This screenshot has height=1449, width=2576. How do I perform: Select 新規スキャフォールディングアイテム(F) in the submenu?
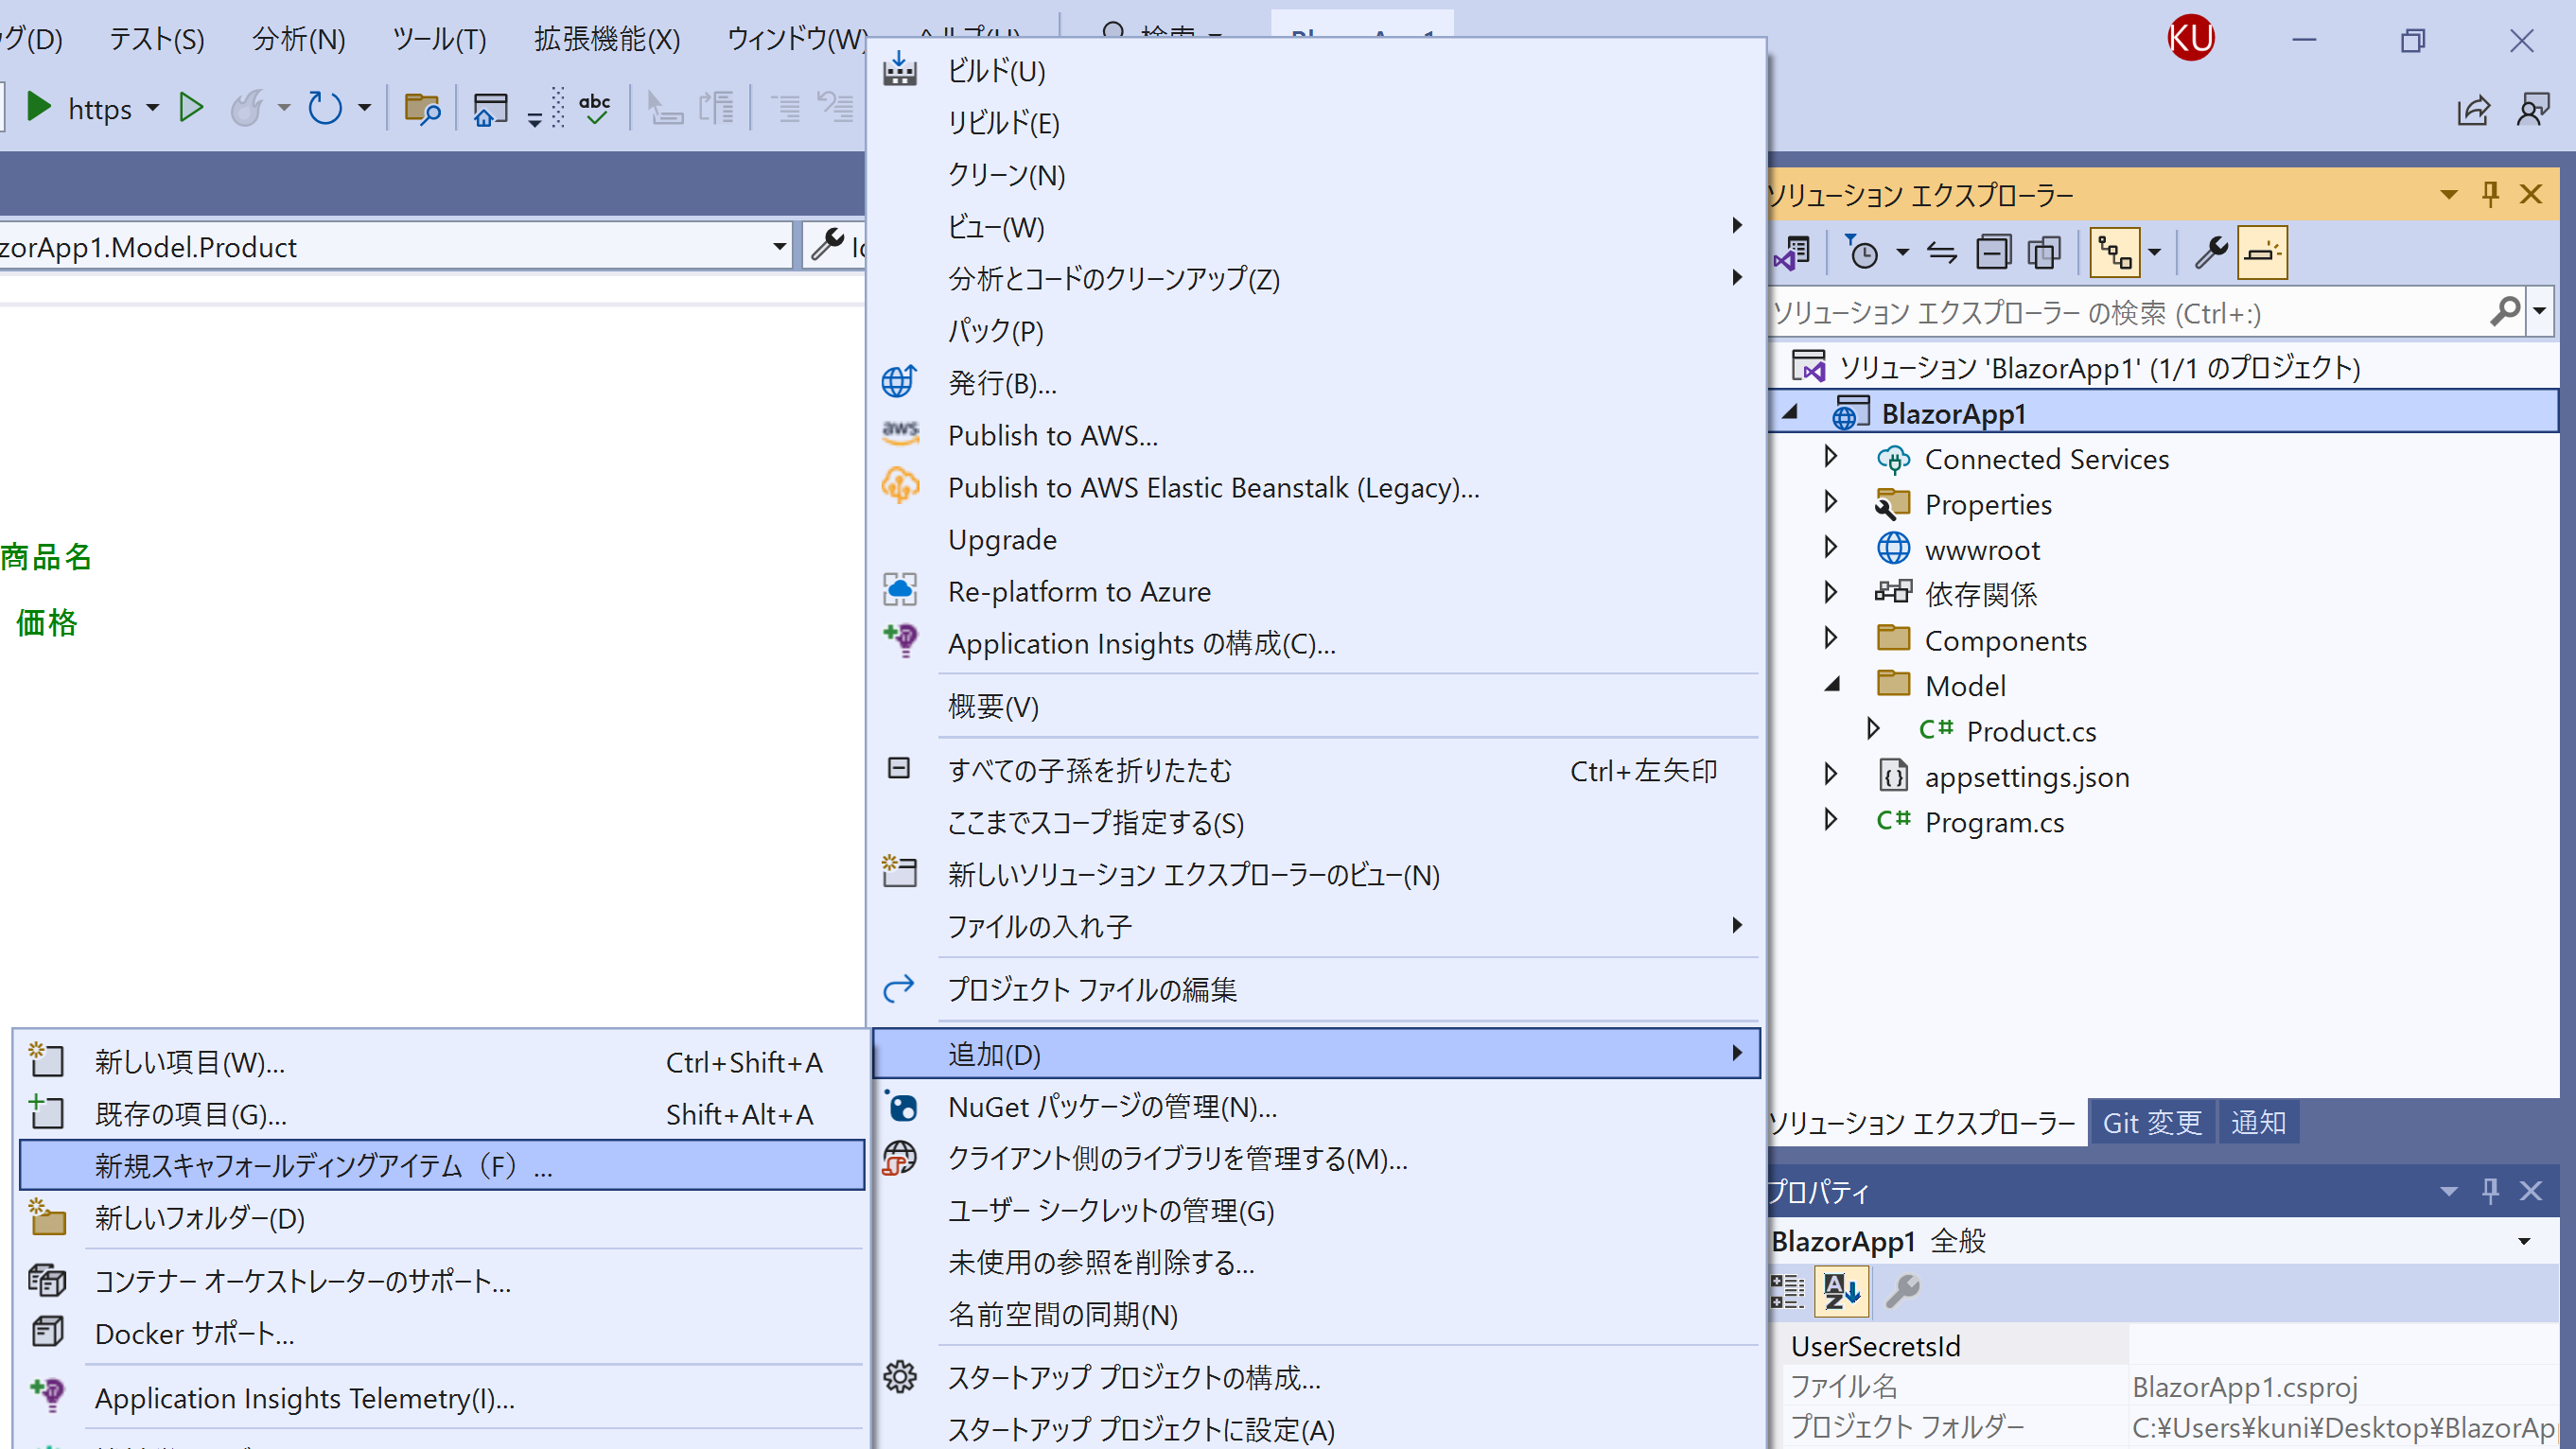pyautogui.click(x=442, y=1165)
